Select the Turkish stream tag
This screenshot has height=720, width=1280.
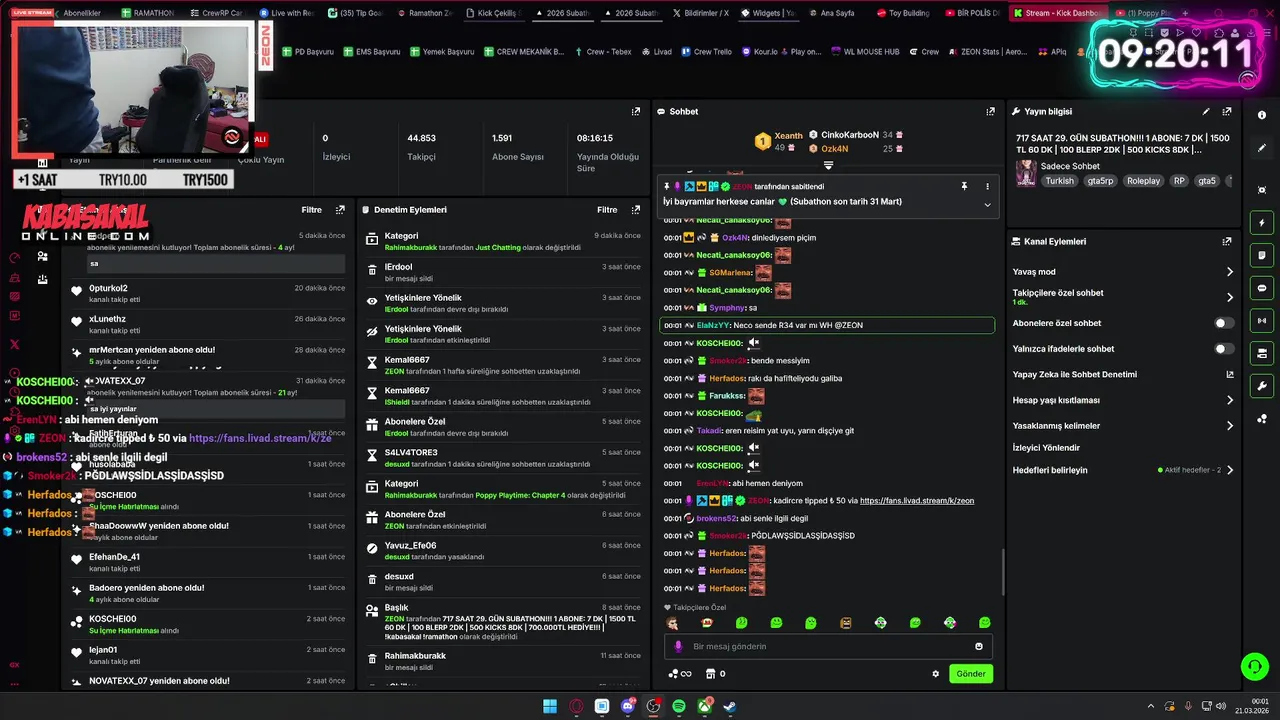1059,181
